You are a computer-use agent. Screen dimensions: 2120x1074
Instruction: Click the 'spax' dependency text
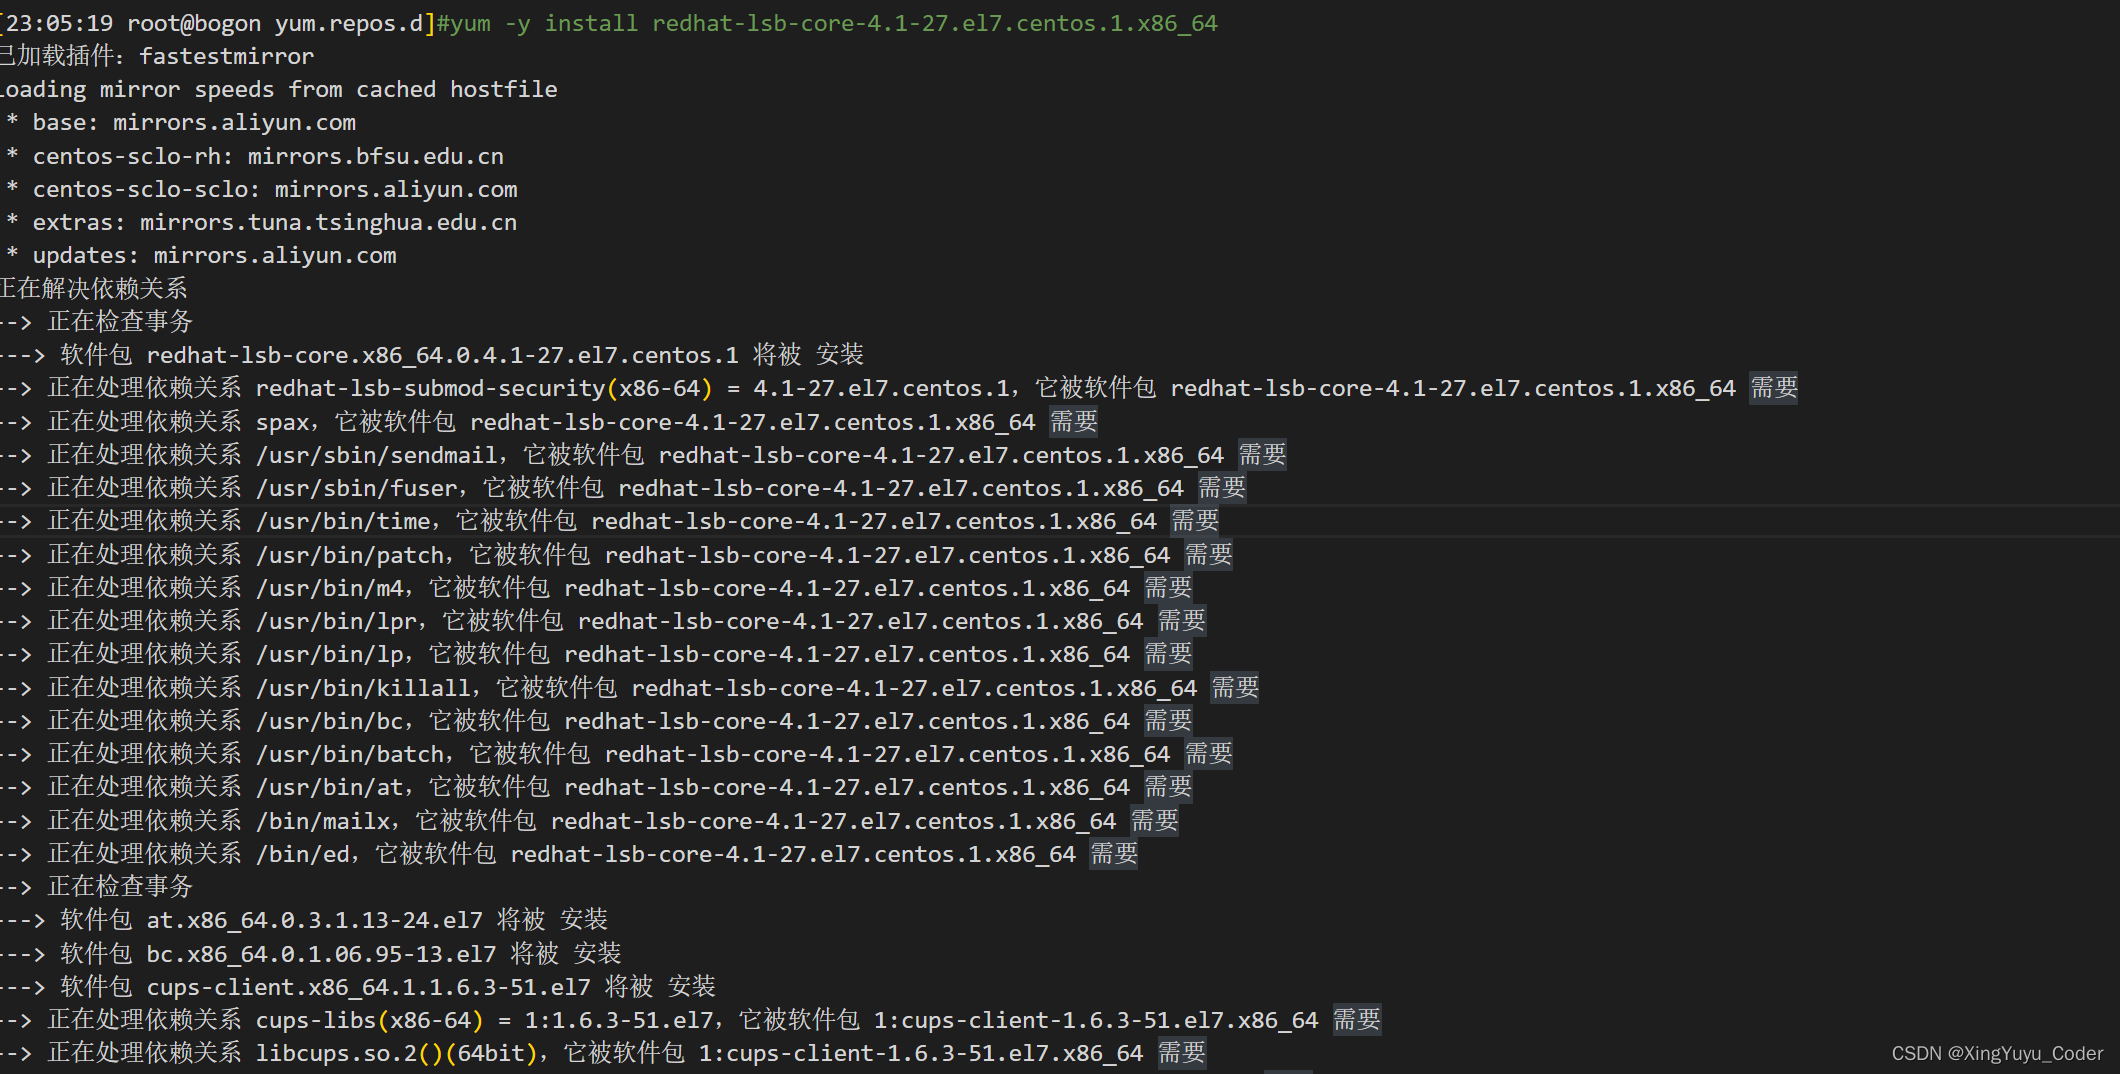[x=283, y=422]
